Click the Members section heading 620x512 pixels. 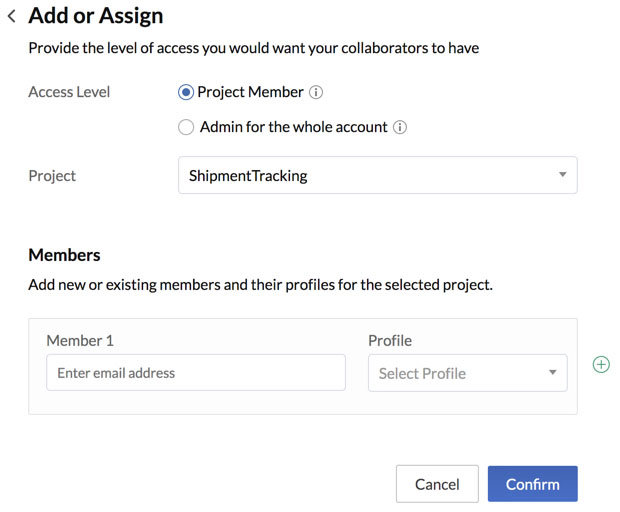tap(64, 255)
